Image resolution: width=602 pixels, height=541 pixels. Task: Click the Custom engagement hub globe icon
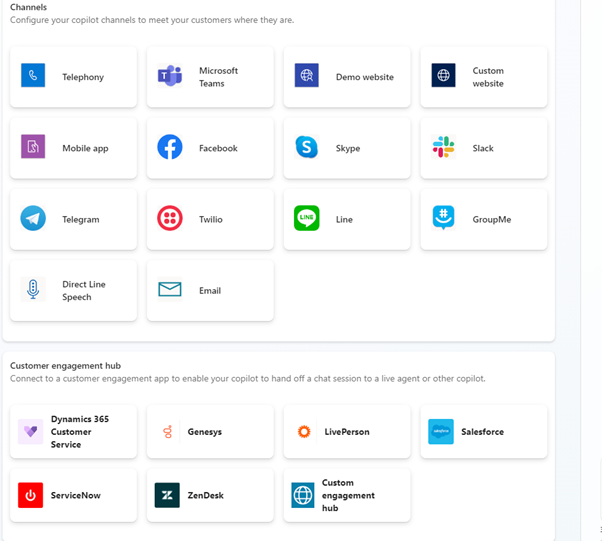[x=303, y=495]
